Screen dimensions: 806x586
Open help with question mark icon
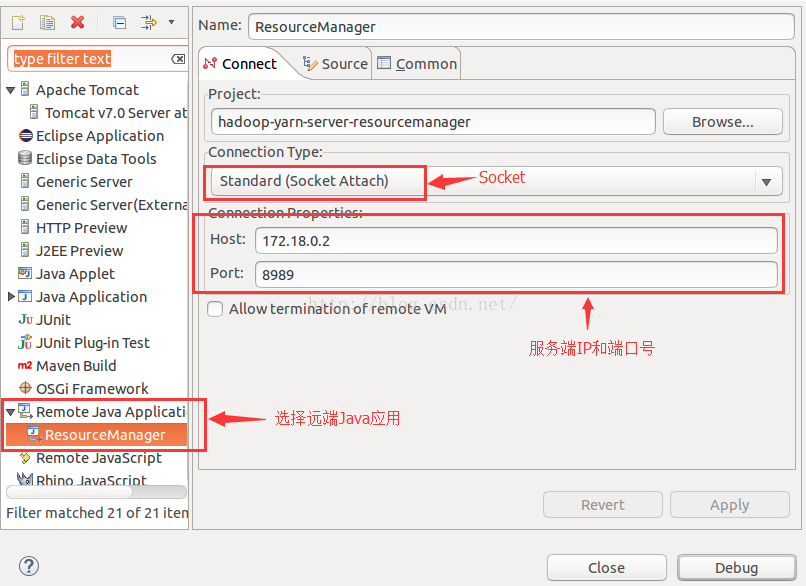[29, 566]
